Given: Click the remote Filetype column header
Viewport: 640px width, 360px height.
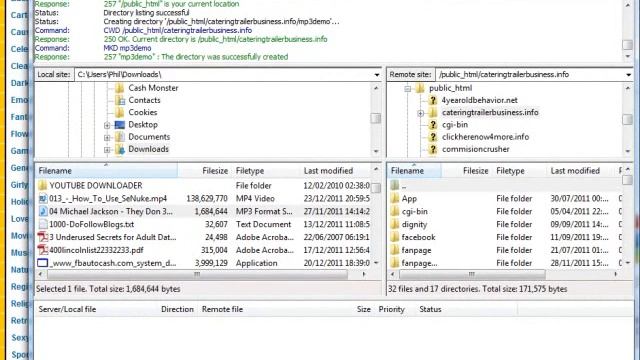Looking at the screenshot, I should point(510,171).
